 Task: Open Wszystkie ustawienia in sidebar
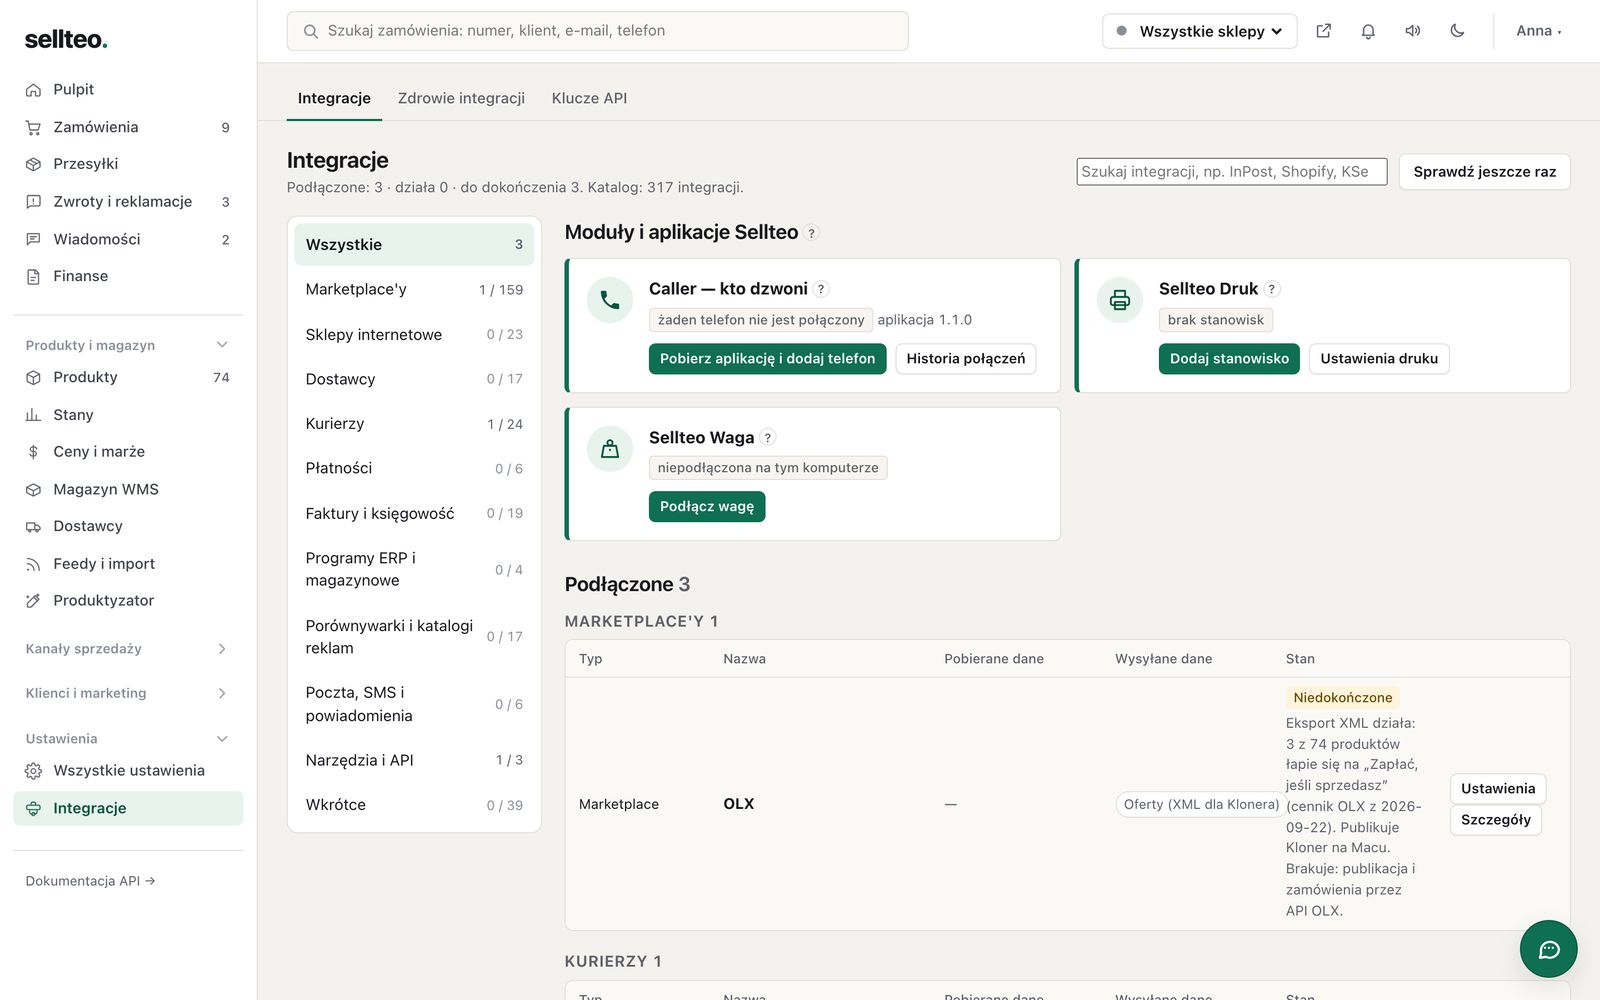128,770
